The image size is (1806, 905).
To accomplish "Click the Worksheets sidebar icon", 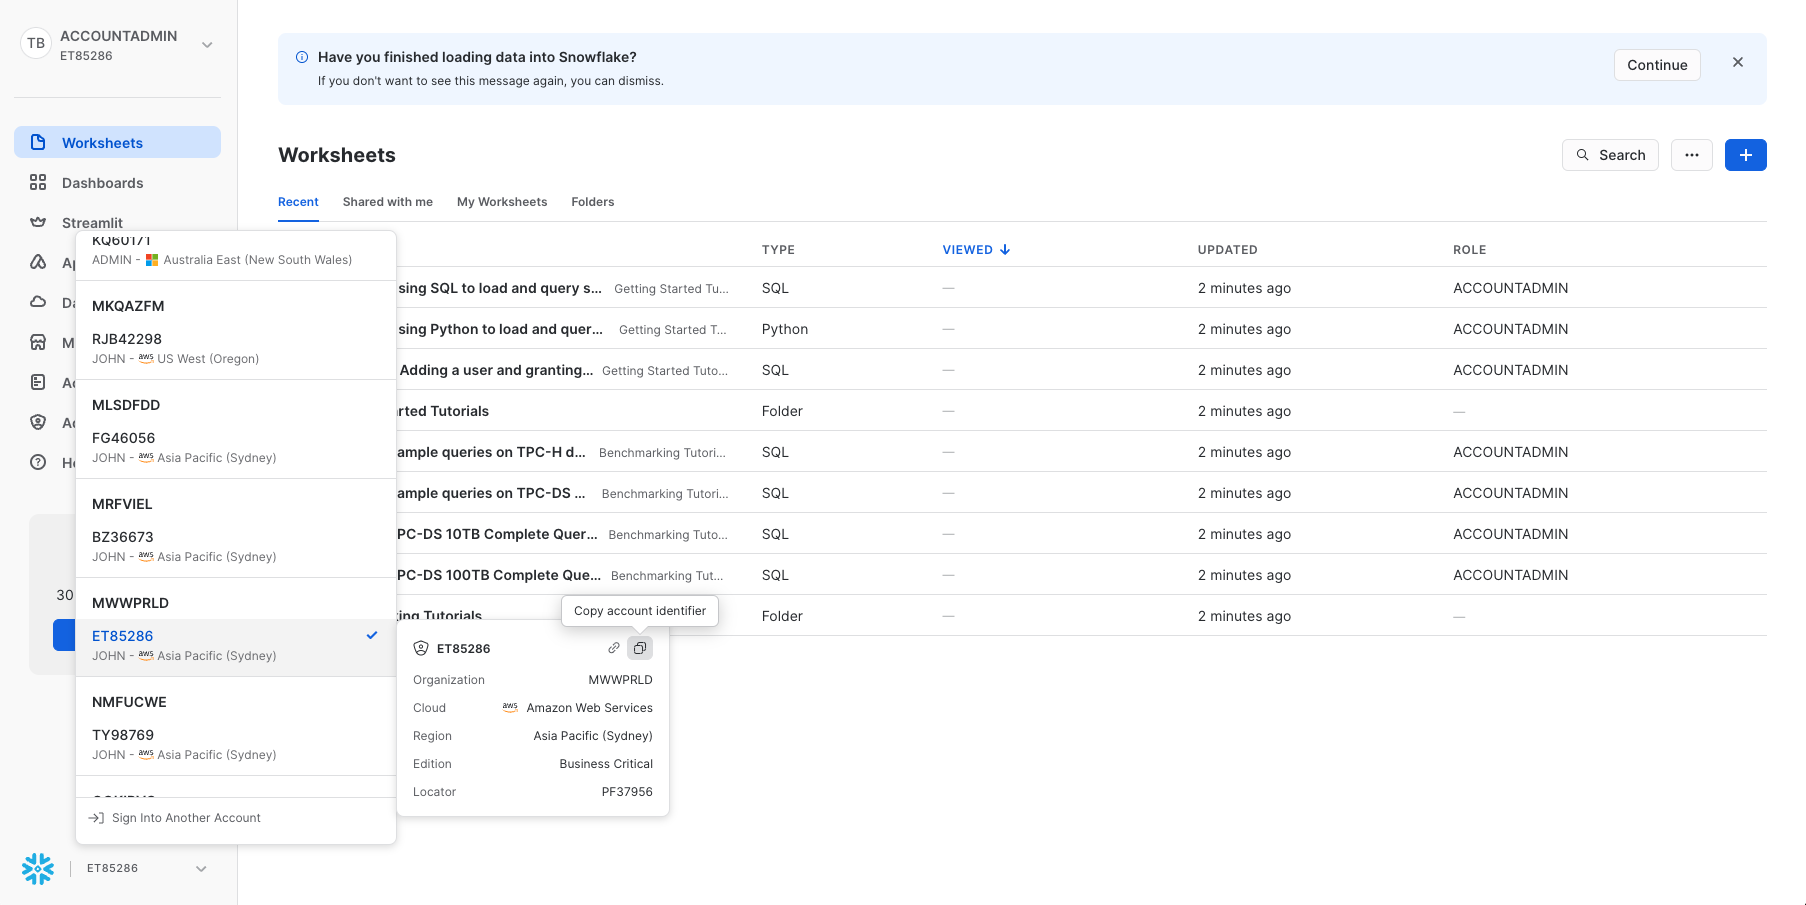I will pyautogui.click(x=38, y=142).
